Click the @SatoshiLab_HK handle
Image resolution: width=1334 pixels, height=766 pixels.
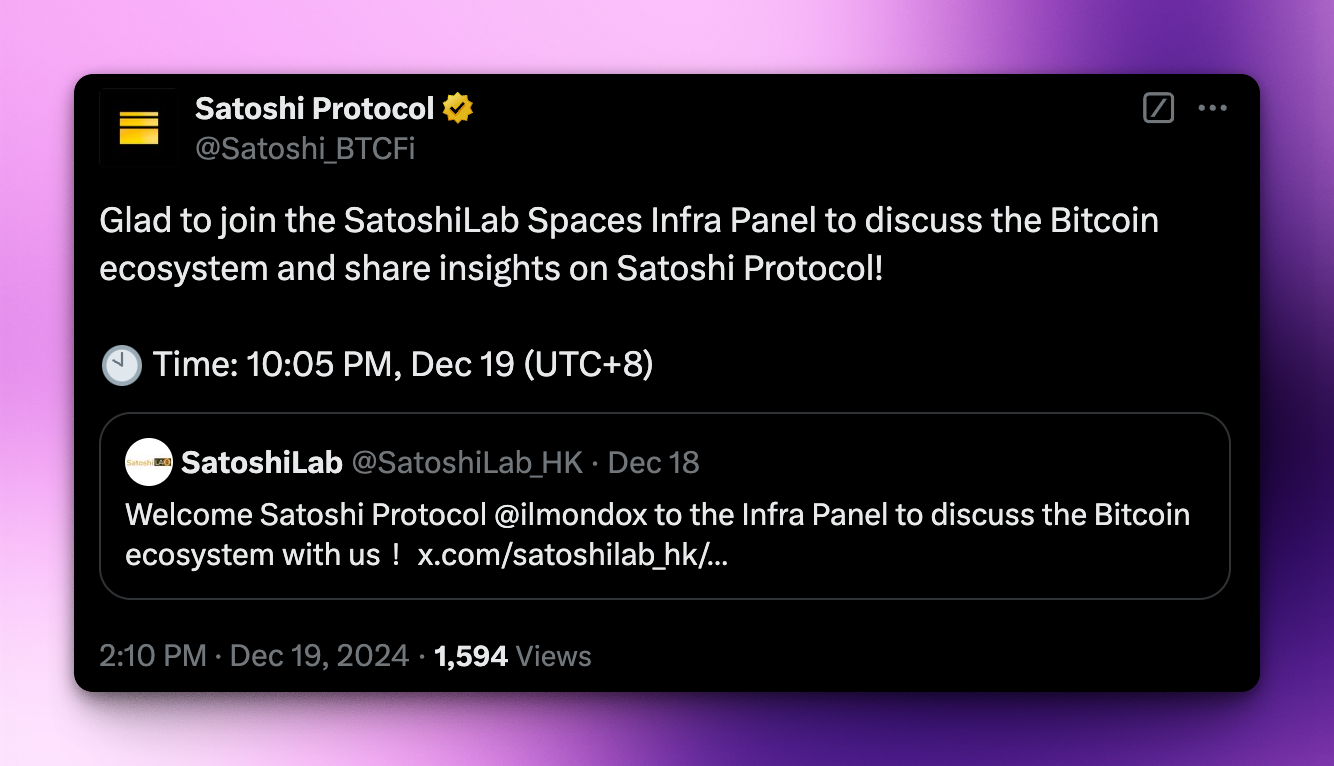coord(467,462)
